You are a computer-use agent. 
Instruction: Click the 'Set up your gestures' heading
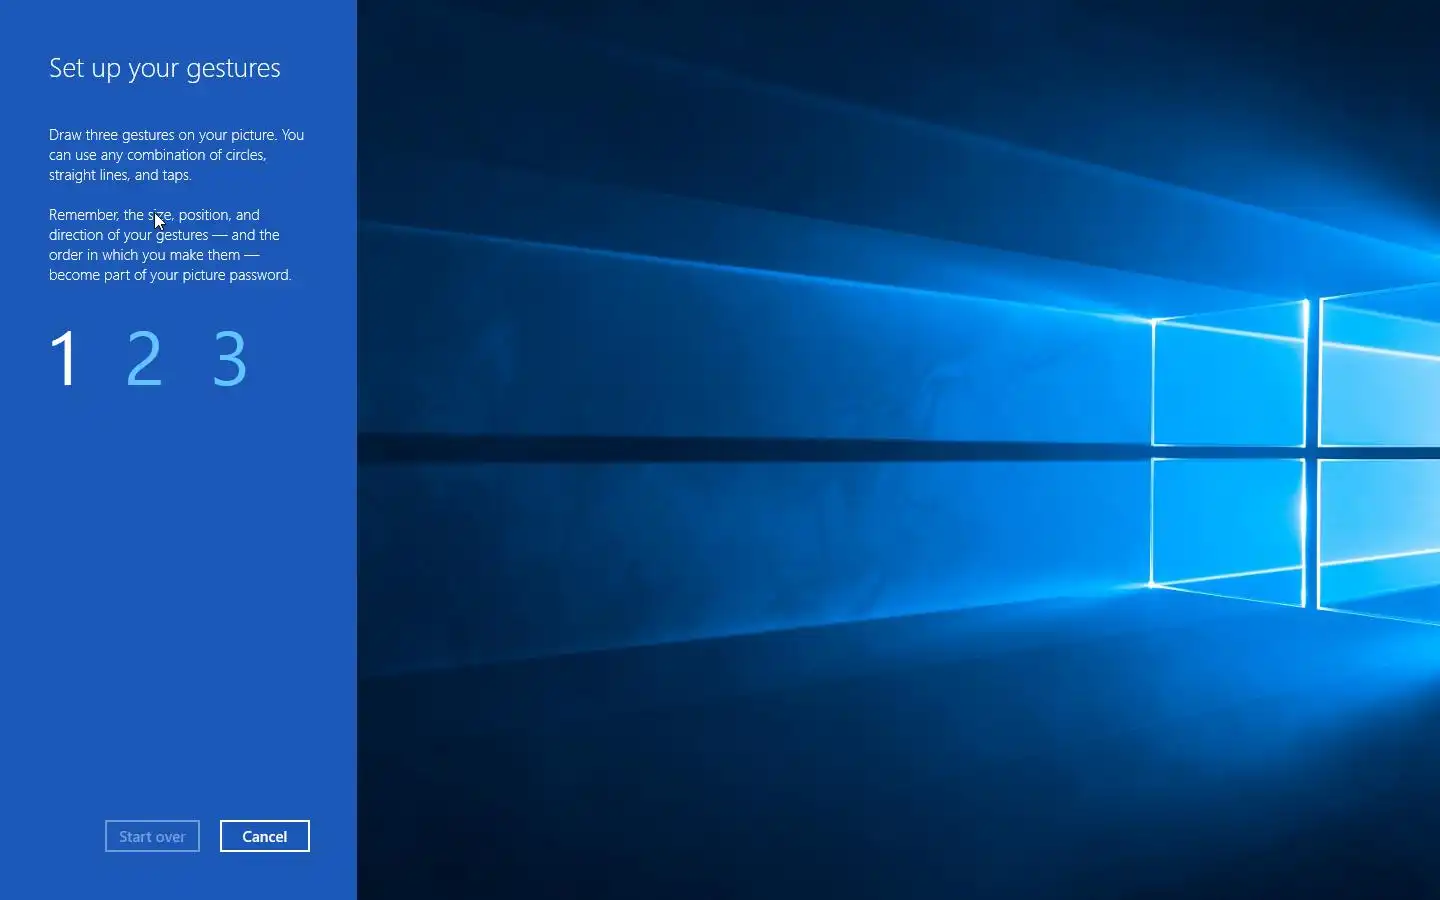(x=165, y=68)
